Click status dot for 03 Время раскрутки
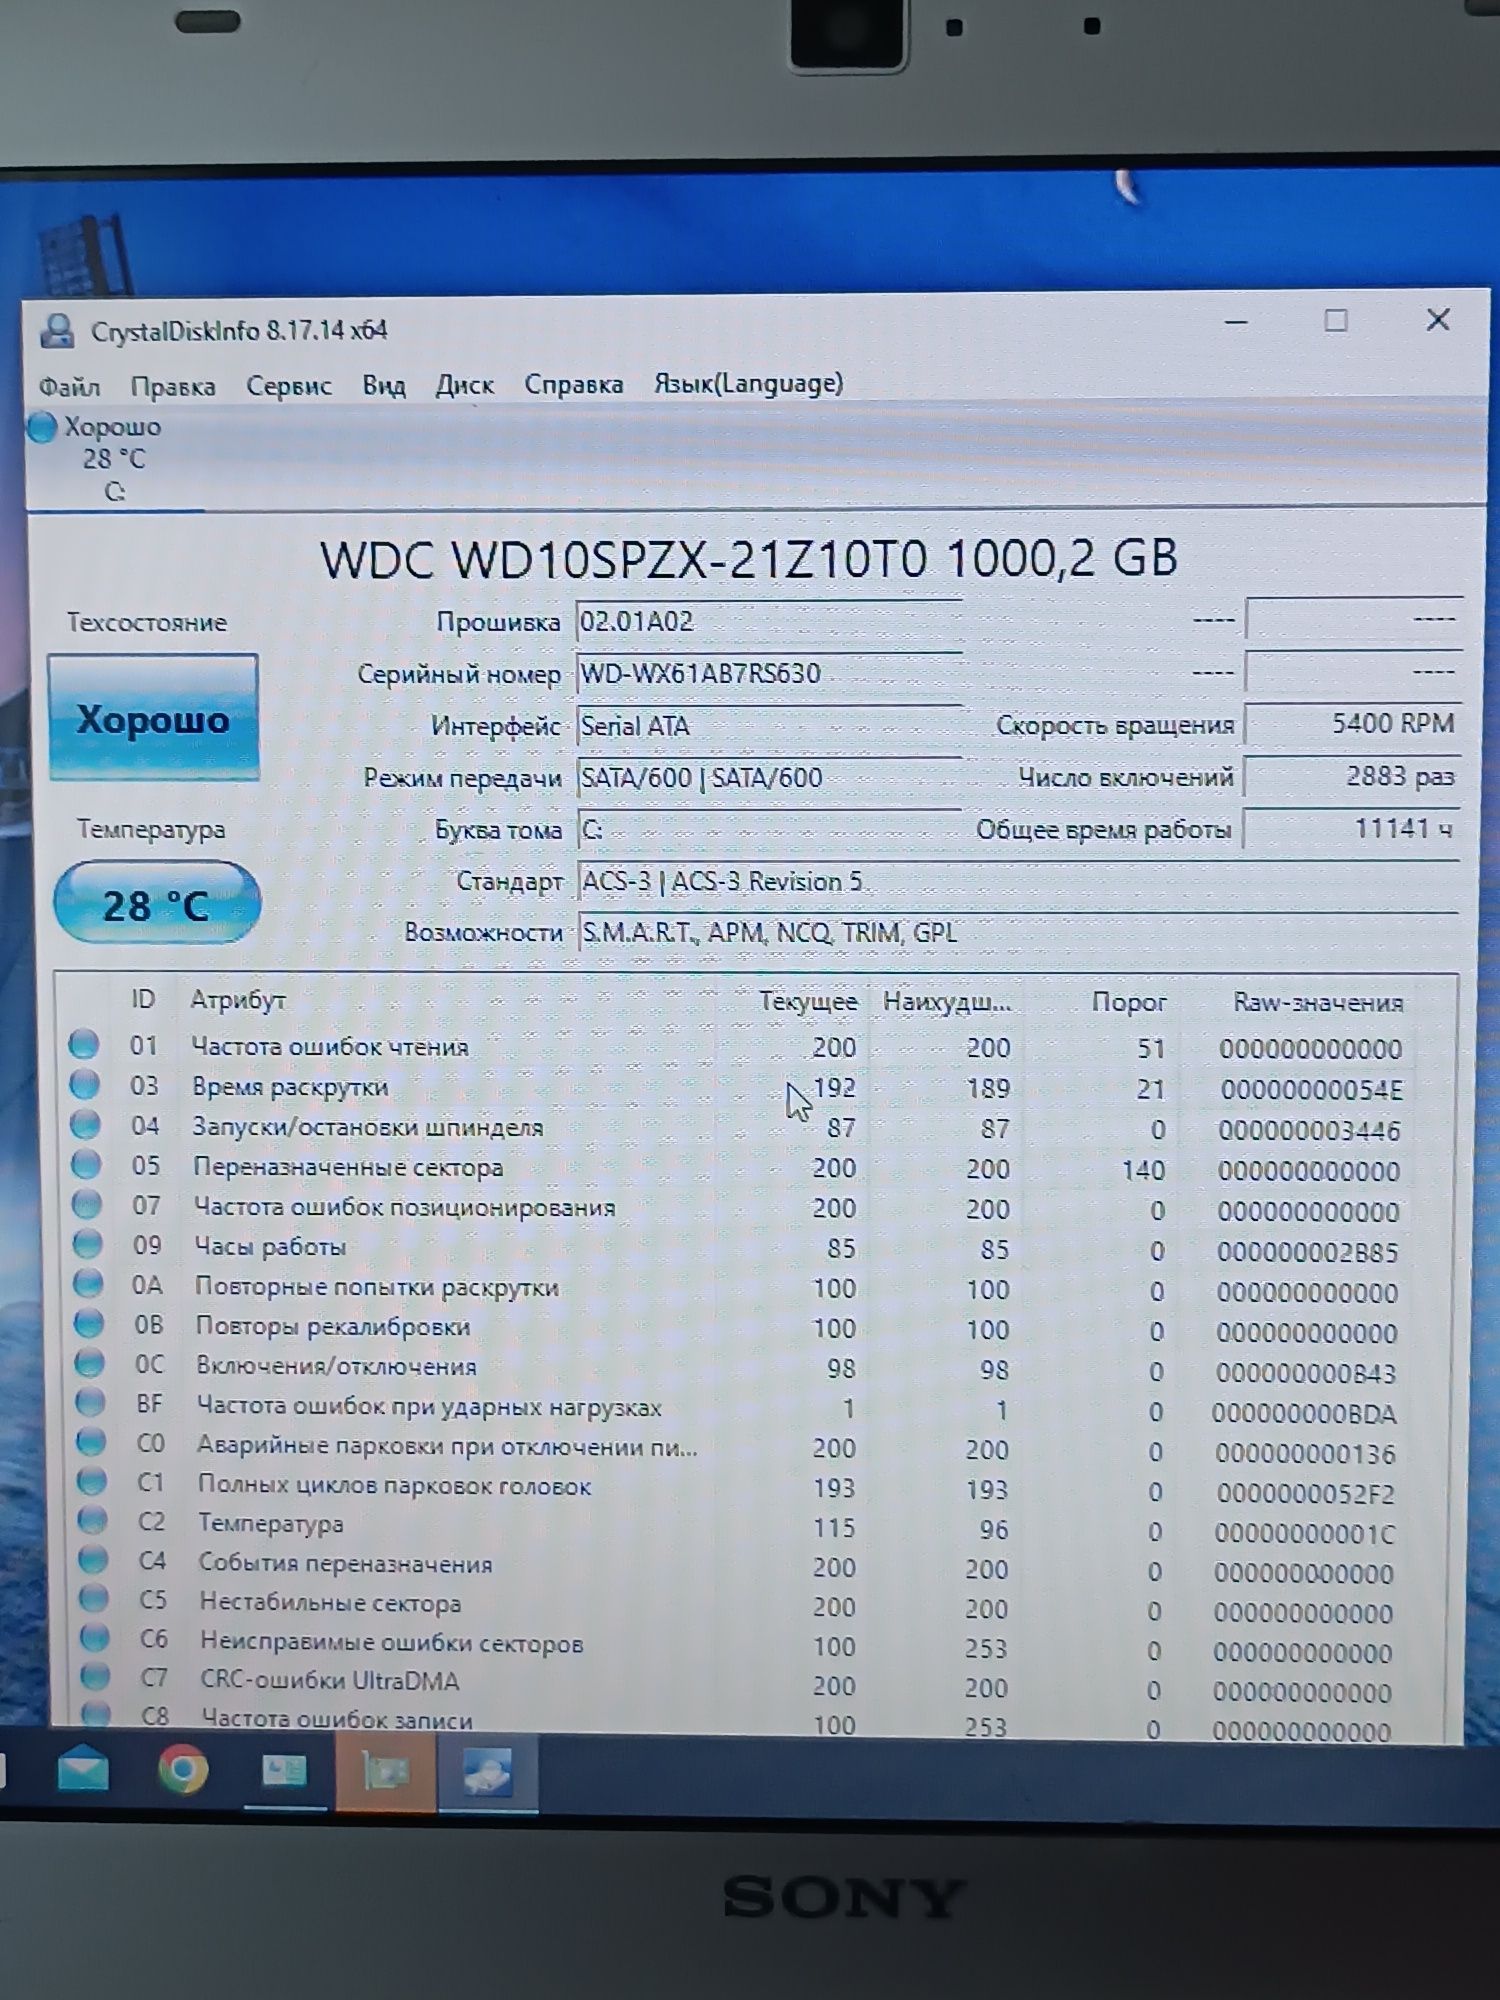The width and height of the screenshot is (1500, 2000). [x=85, y=1085]
